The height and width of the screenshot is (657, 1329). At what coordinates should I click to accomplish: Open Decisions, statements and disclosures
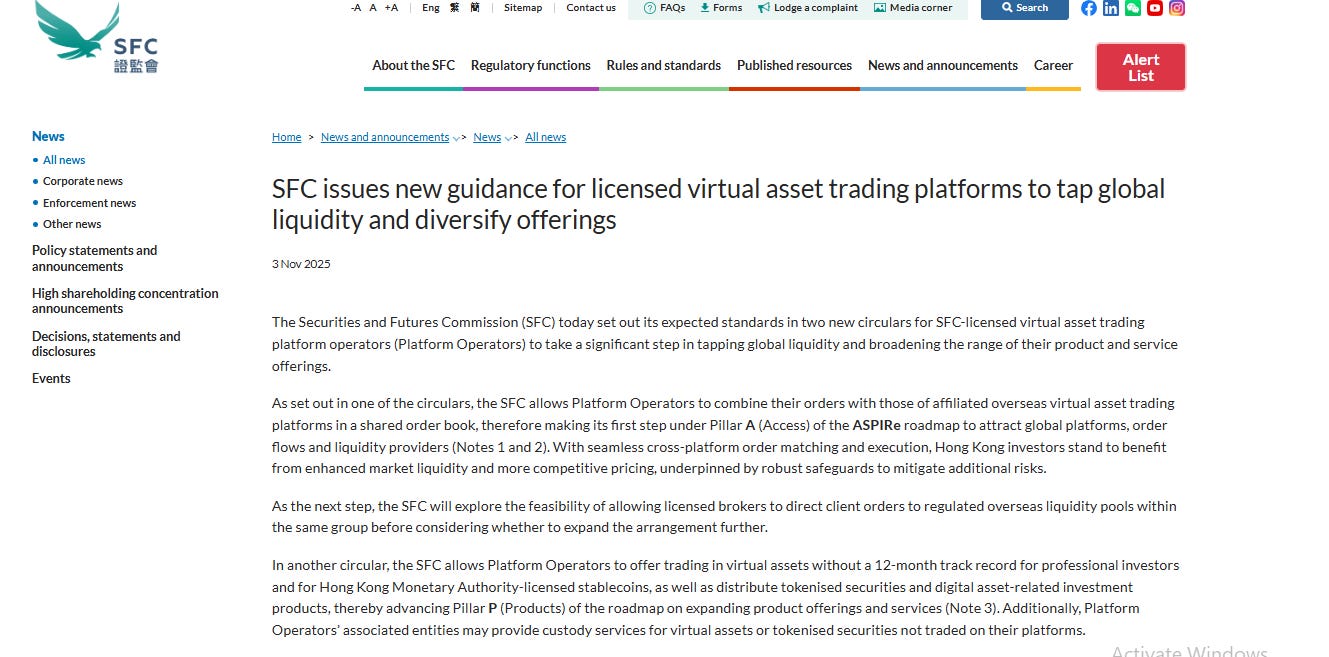click(106, 344)
